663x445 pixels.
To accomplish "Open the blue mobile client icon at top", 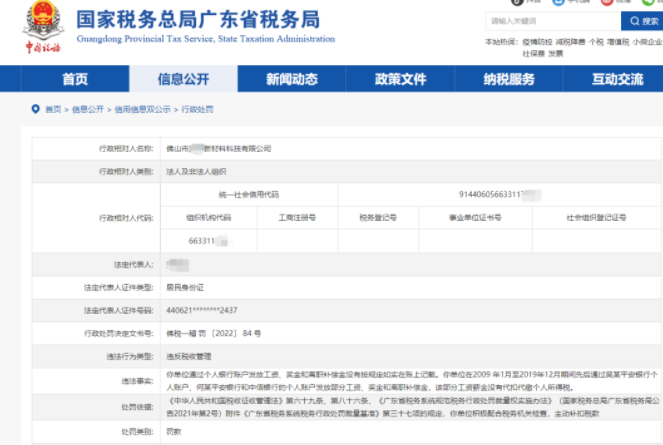I will pyautogui.click(x=559, y=2).
